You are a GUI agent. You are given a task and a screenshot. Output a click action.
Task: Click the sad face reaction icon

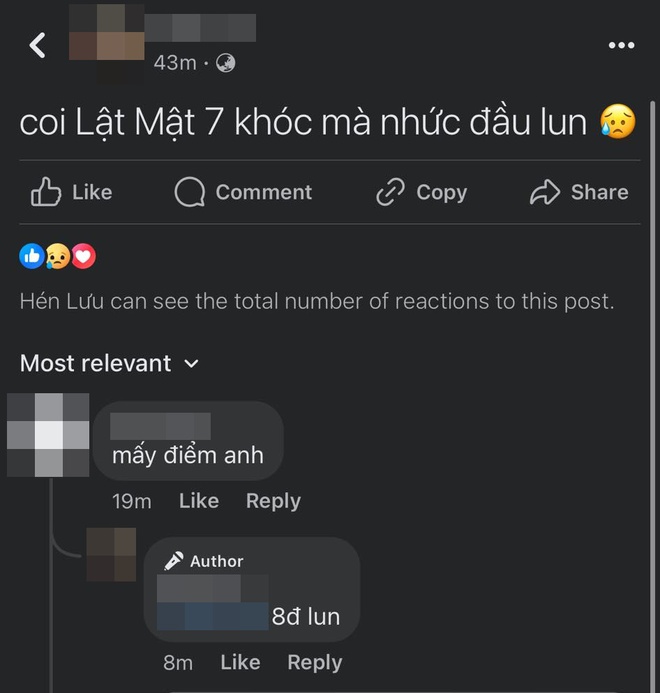[x=58, y=256]
